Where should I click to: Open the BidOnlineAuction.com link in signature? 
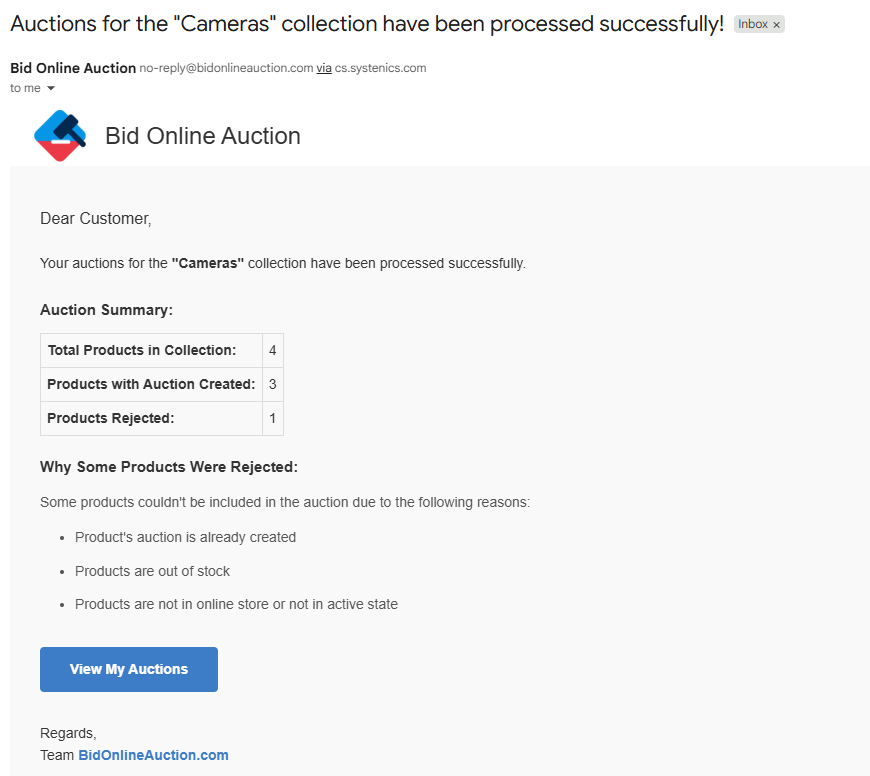(153, 755)
